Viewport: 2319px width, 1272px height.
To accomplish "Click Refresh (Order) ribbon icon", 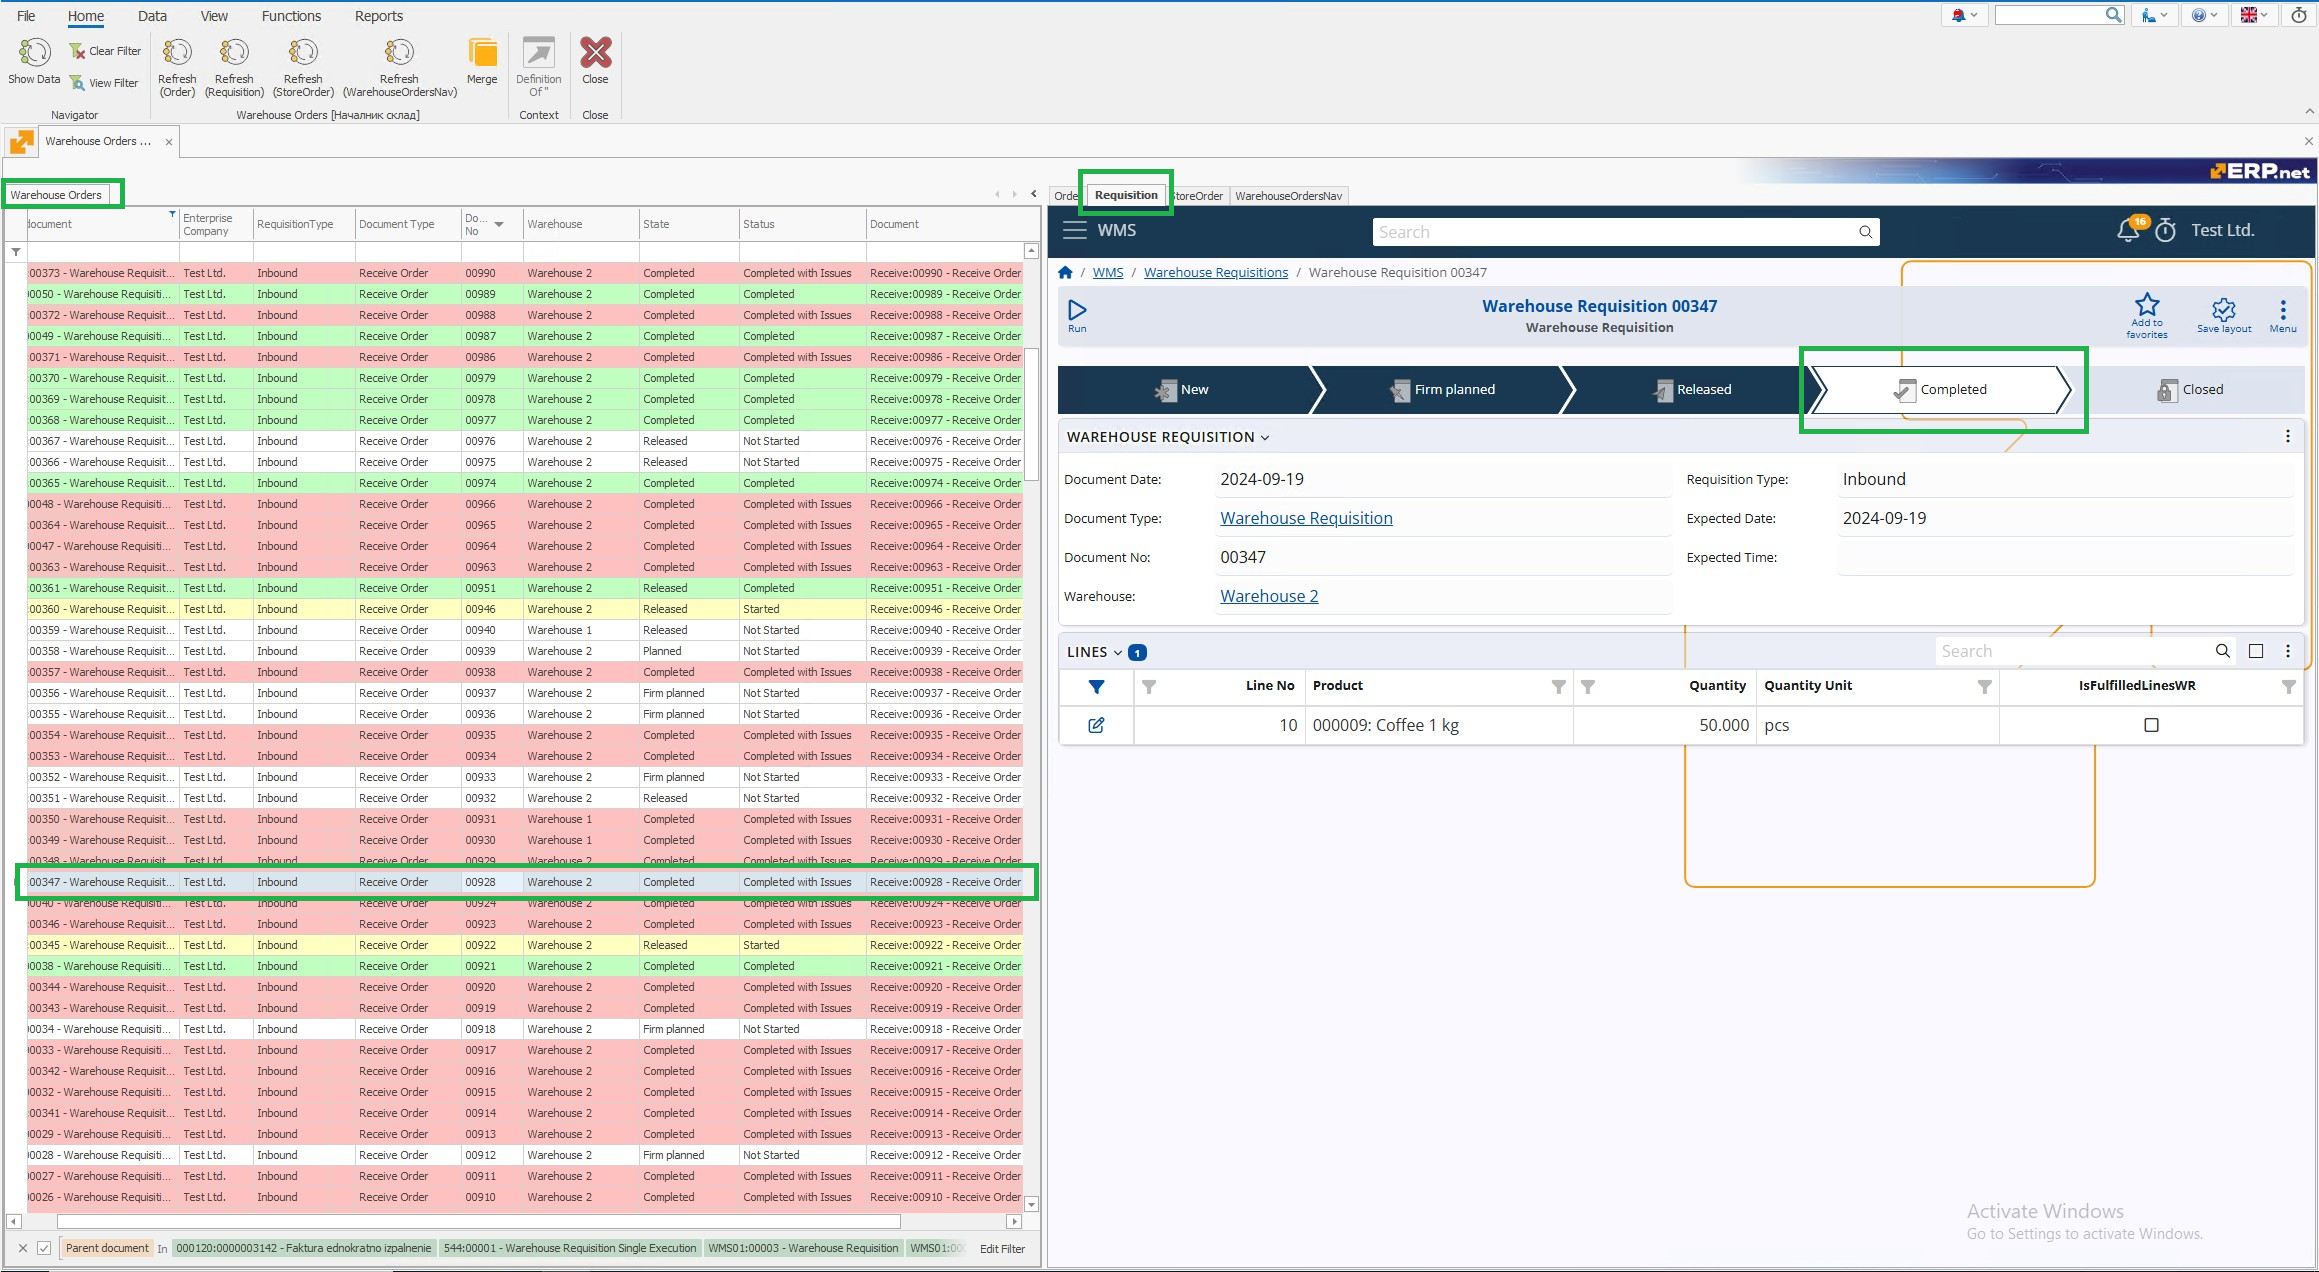I will point(177,67).
